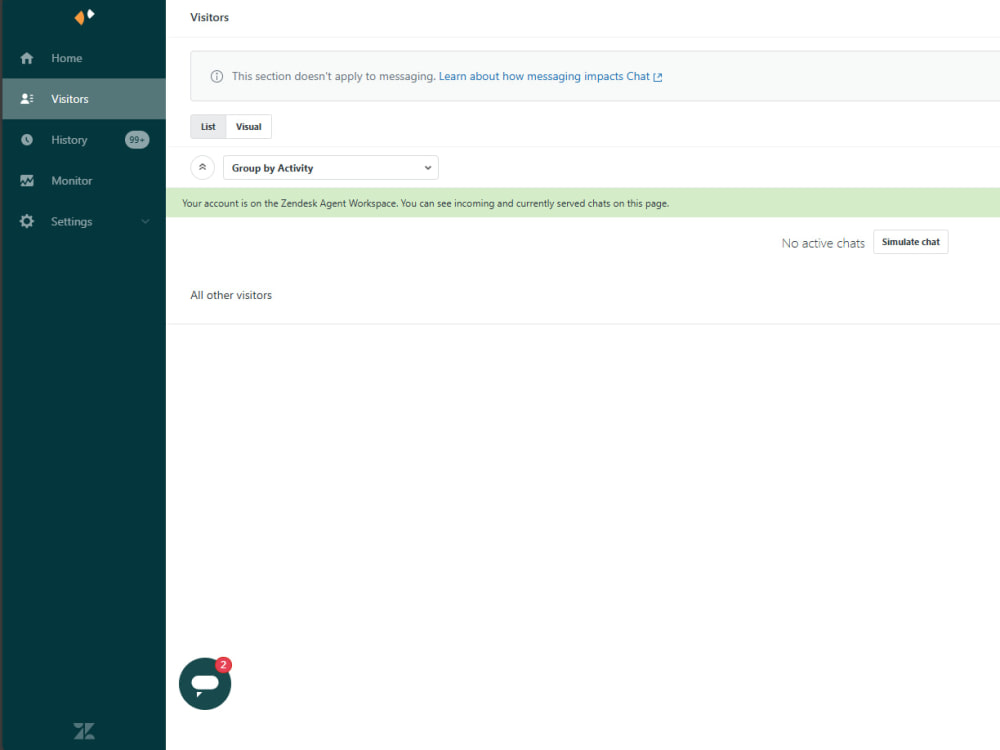
Task: Click the Home house icon in sidebar
Action: point(27,58)
